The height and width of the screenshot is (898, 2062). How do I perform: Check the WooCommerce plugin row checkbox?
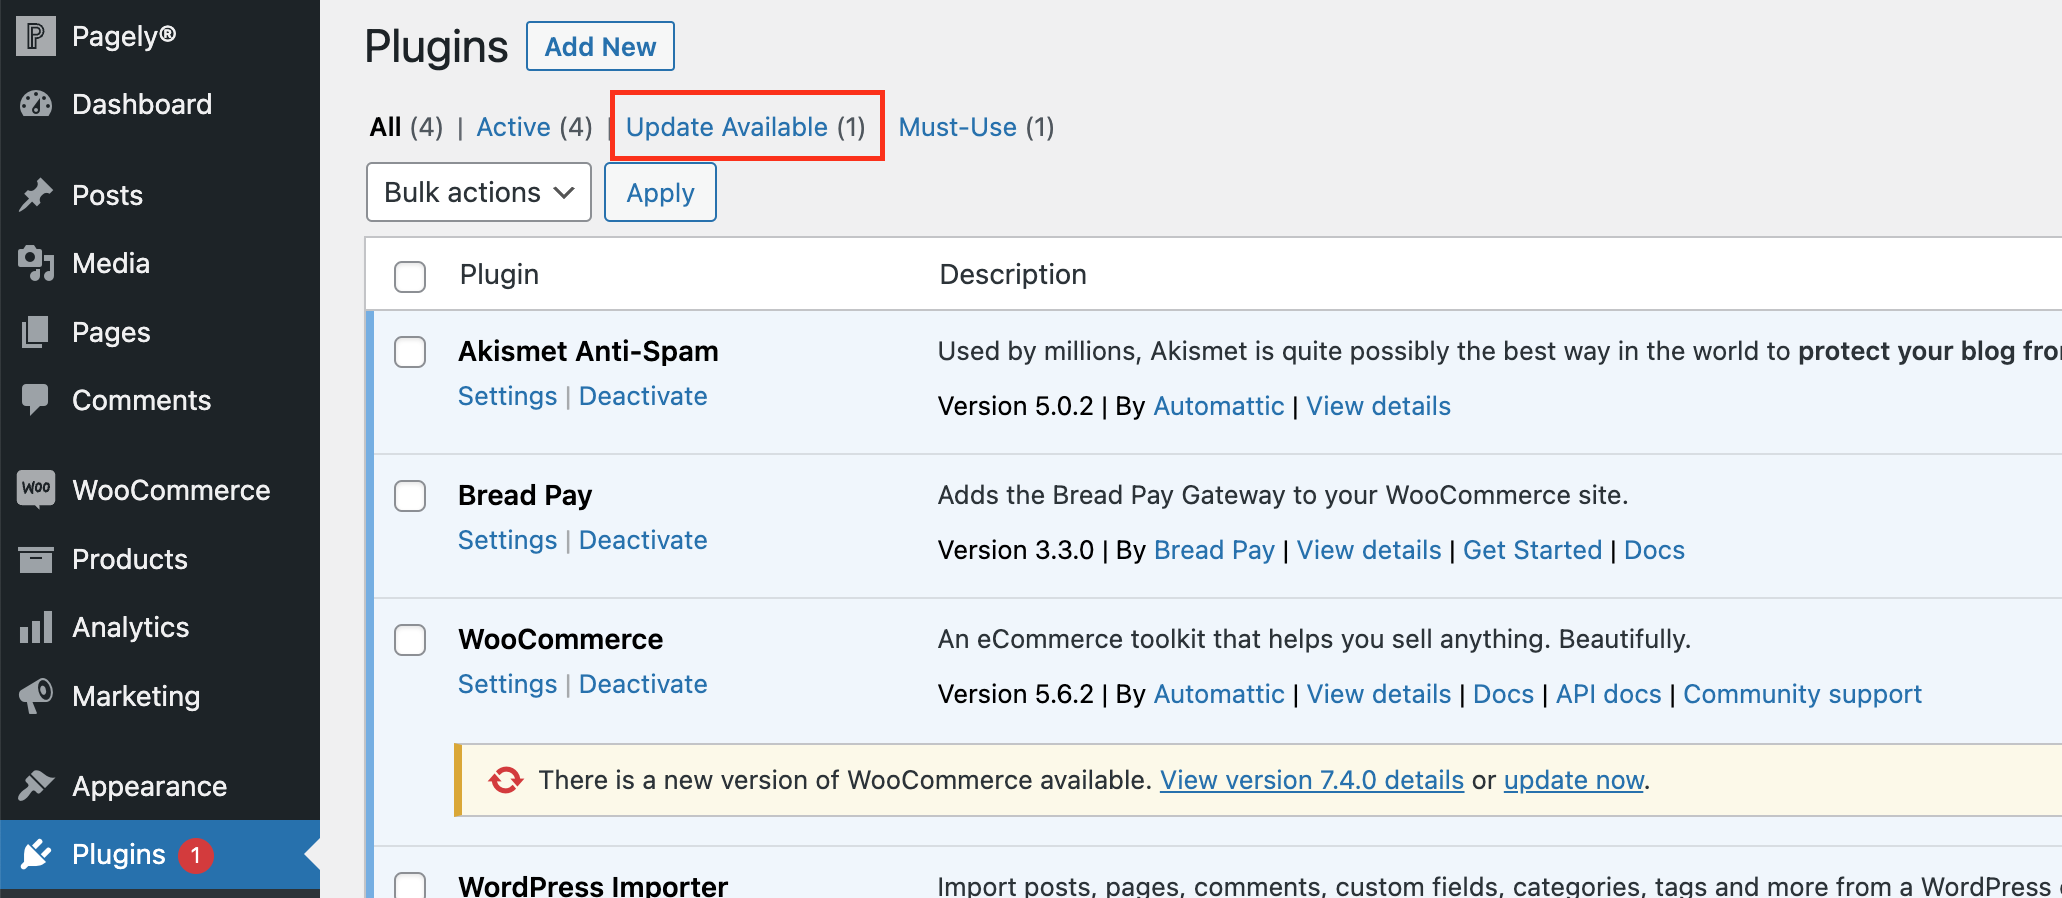[410, 640]
